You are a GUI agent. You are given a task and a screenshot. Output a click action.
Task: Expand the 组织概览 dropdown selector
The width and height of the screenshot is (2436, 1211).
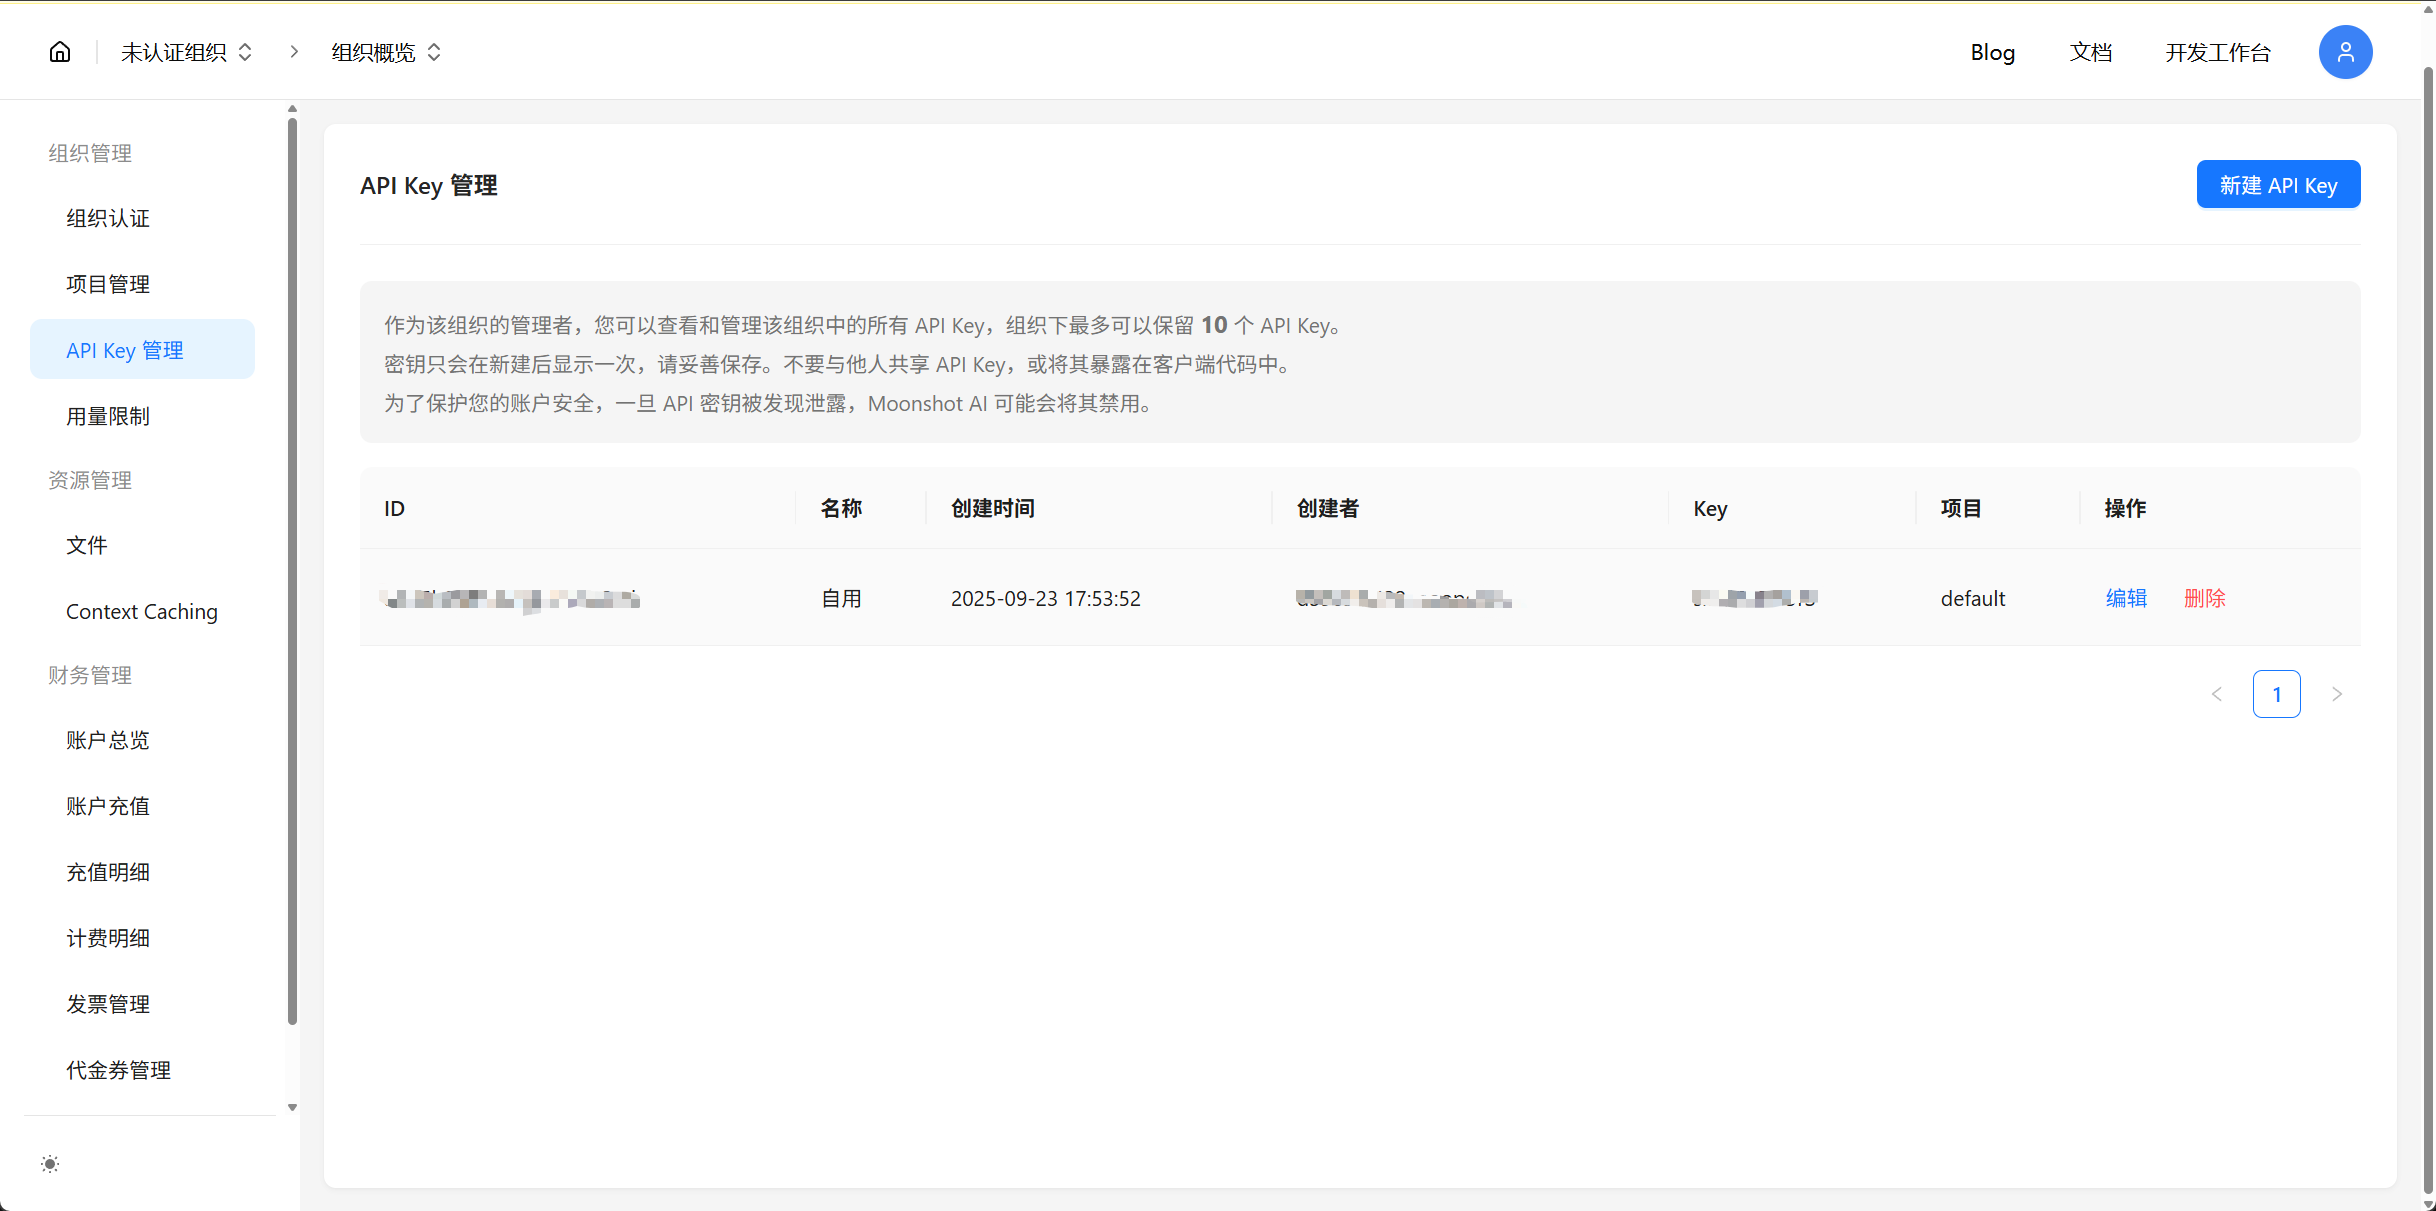pyautogui.click(x=386, y=52)
